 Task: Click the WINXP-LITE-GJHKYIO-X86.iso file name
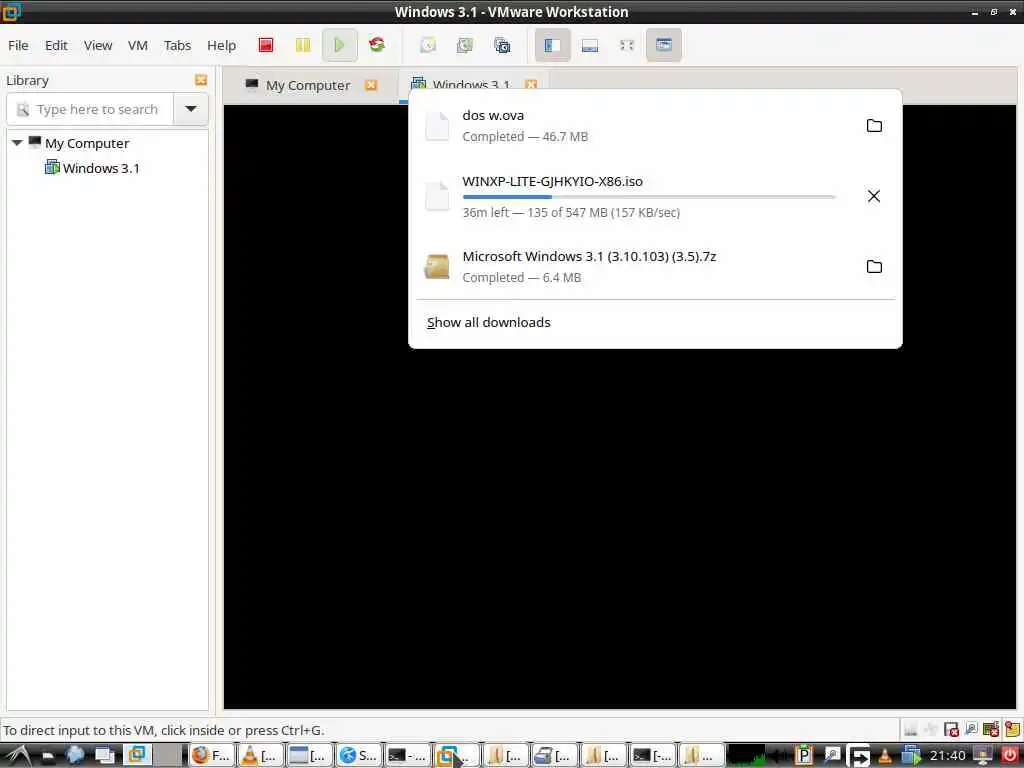(552, 182)
